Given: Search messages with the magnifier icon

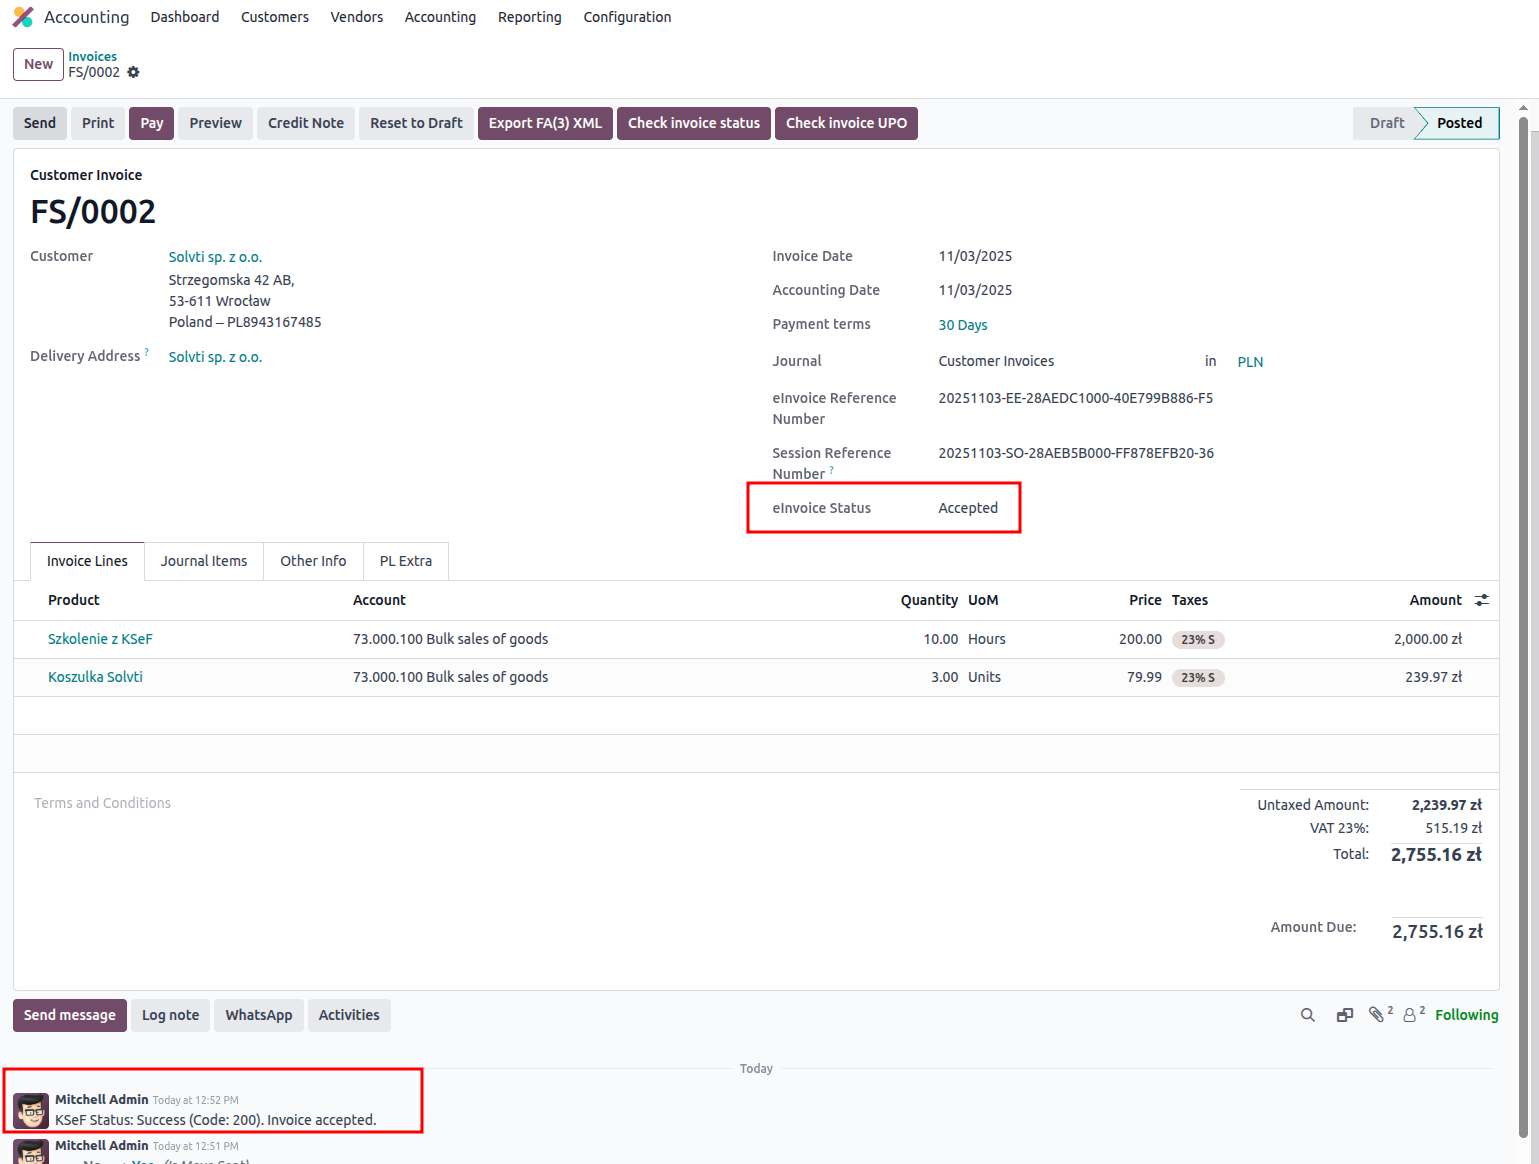Looking at the screenshot, I should point(1307,1015).
